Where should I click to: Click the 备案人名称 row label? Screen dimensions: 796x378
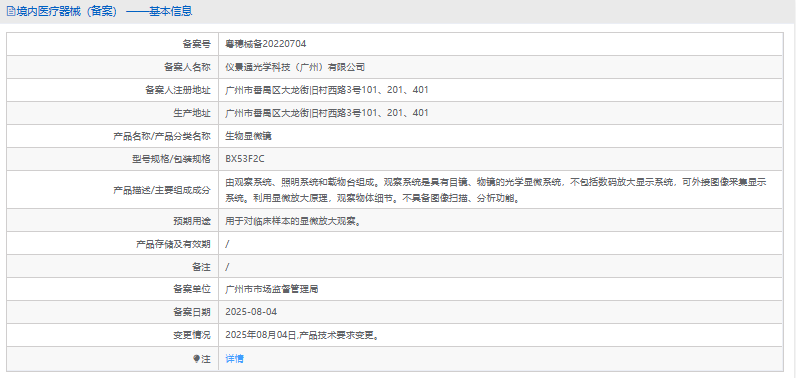(x=187, y=67)
